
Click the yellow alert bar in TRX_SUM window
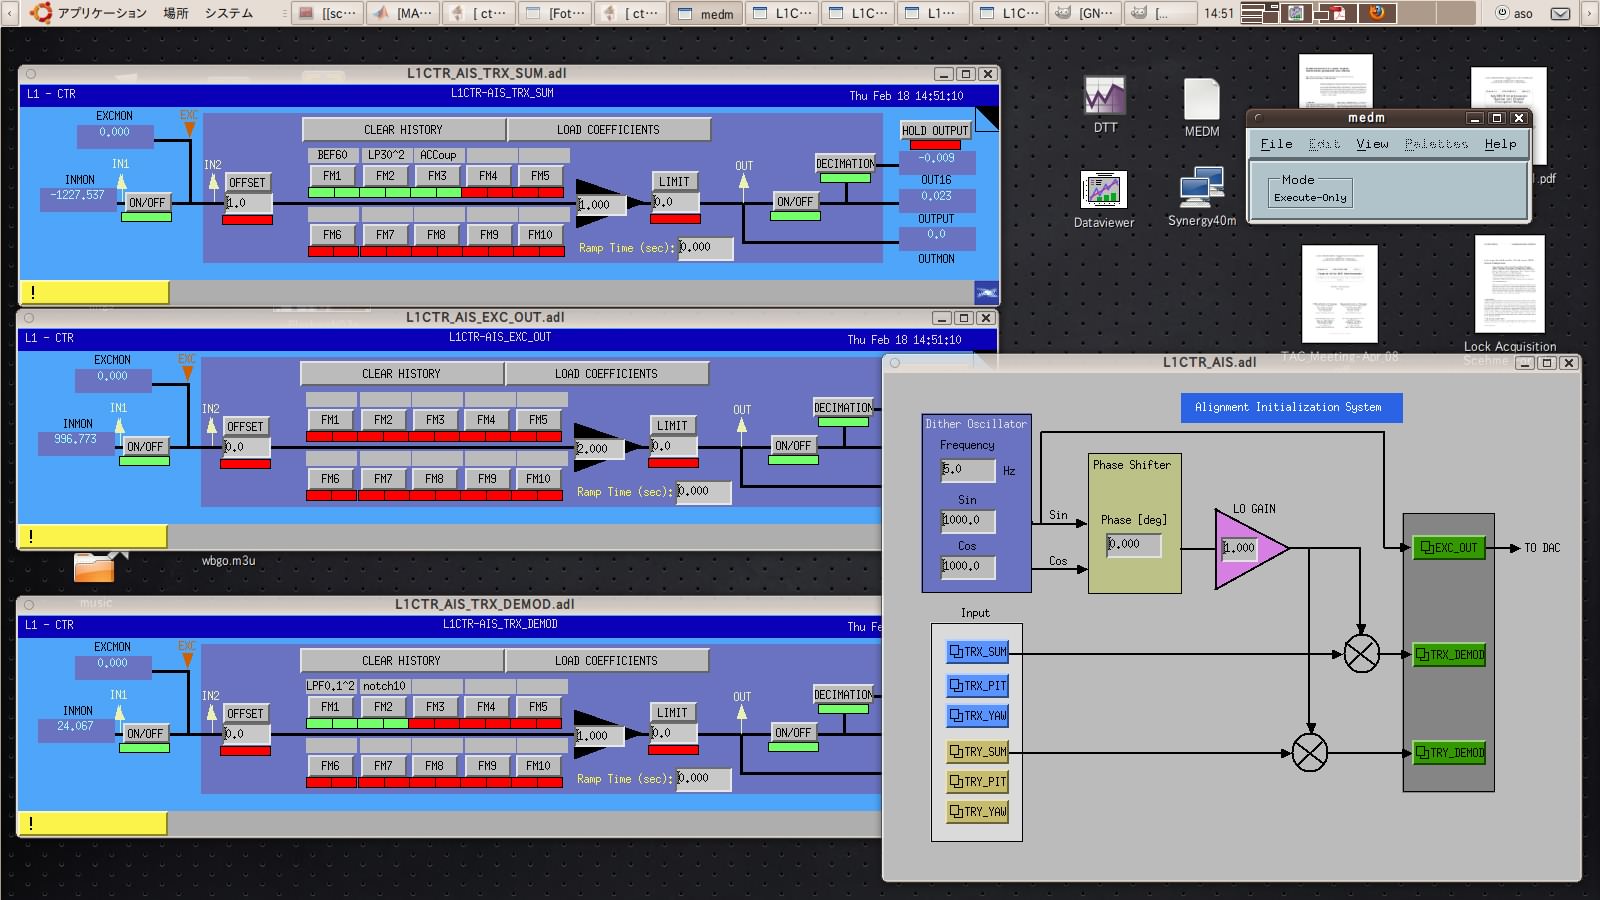pos(94,292)
